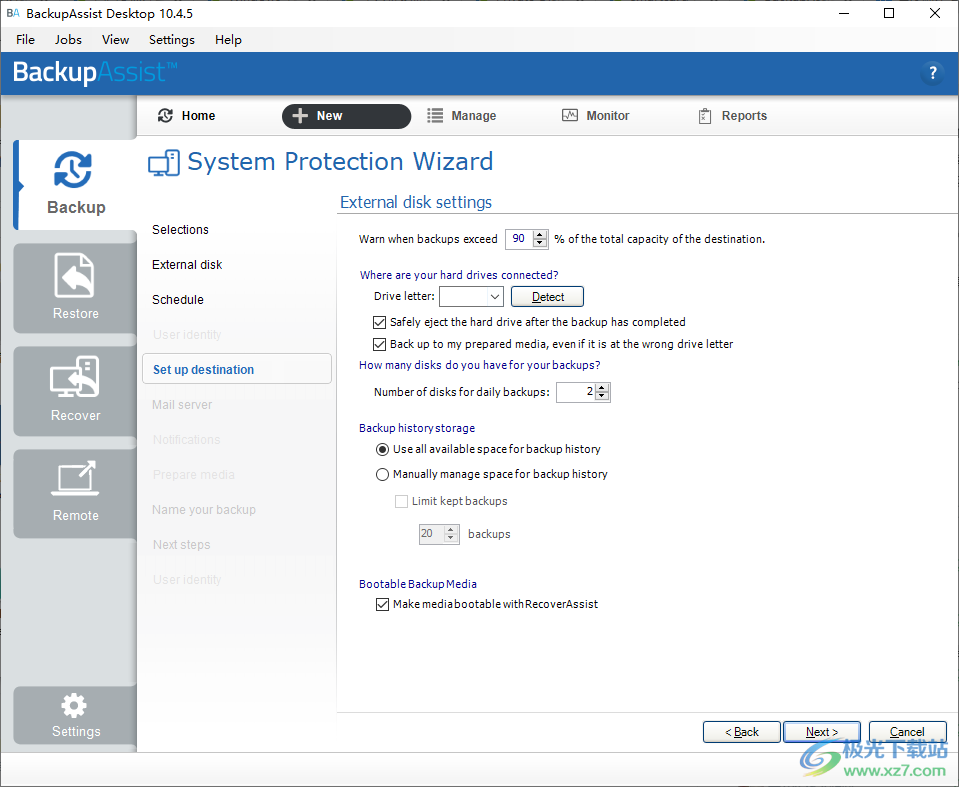959x787 pixels.
Task: Switch to the Manage tab
Action: (462, 116)
